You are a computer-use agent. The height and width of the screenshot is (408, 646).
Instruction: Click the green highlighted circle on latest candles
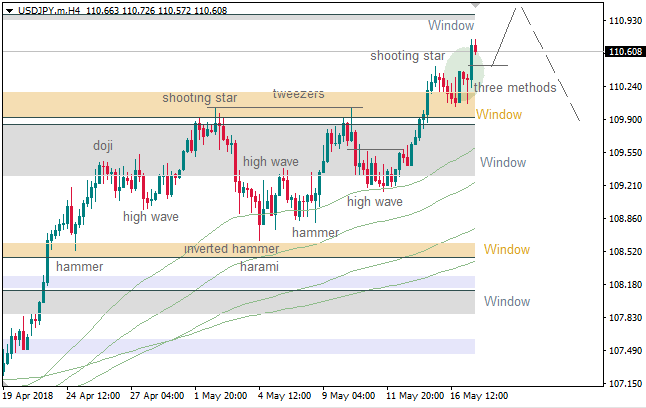[464, 66]
